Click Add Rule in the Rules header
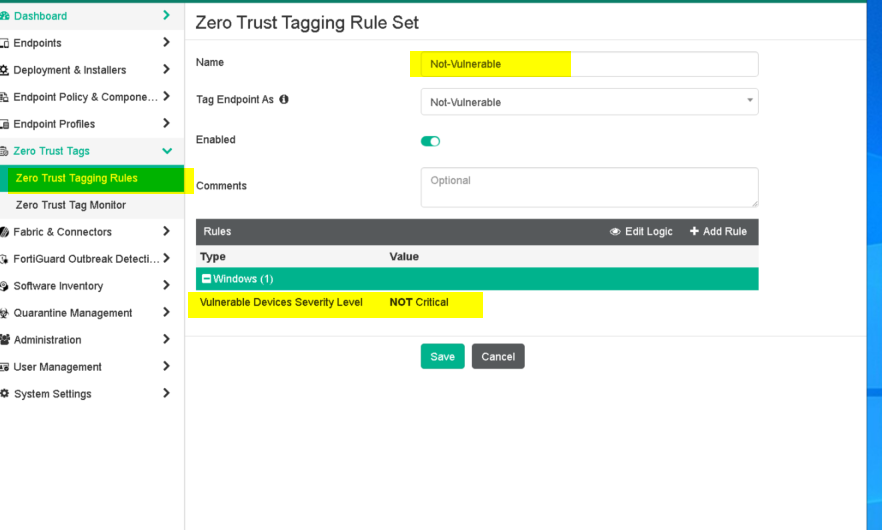The image size is (882, 530). click(718, 231)
